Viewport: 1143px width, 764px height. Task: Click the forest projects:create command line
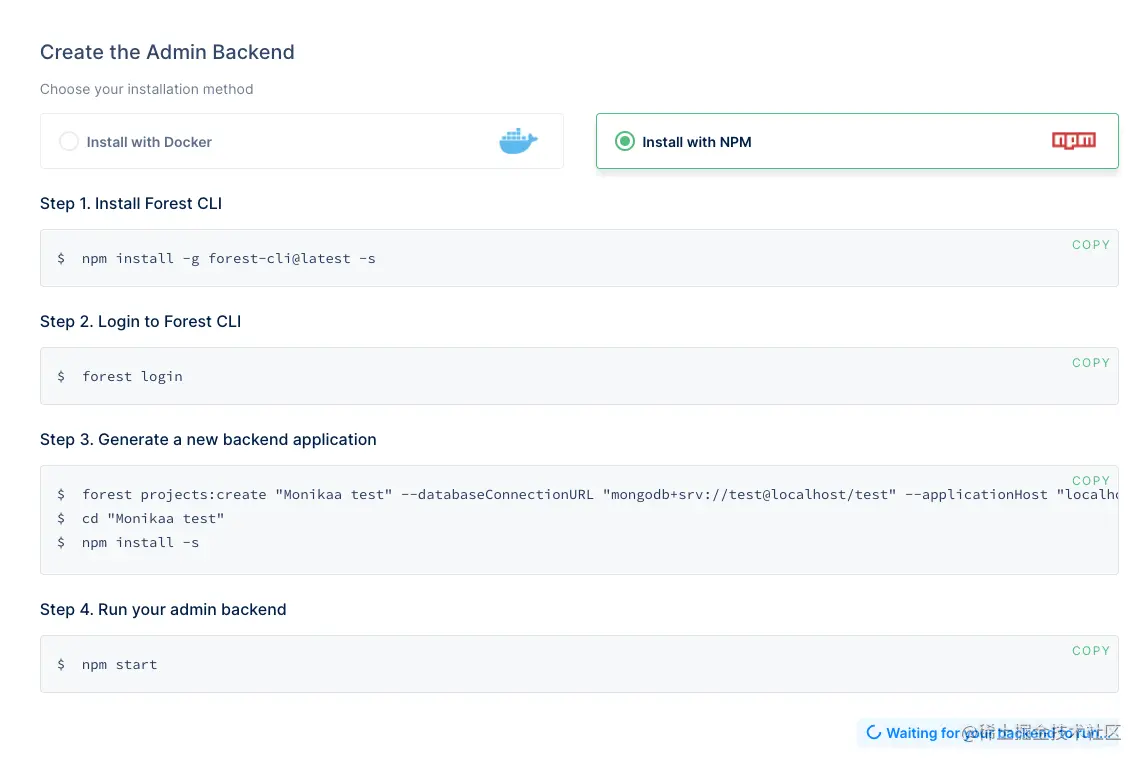tap(600, 494)
